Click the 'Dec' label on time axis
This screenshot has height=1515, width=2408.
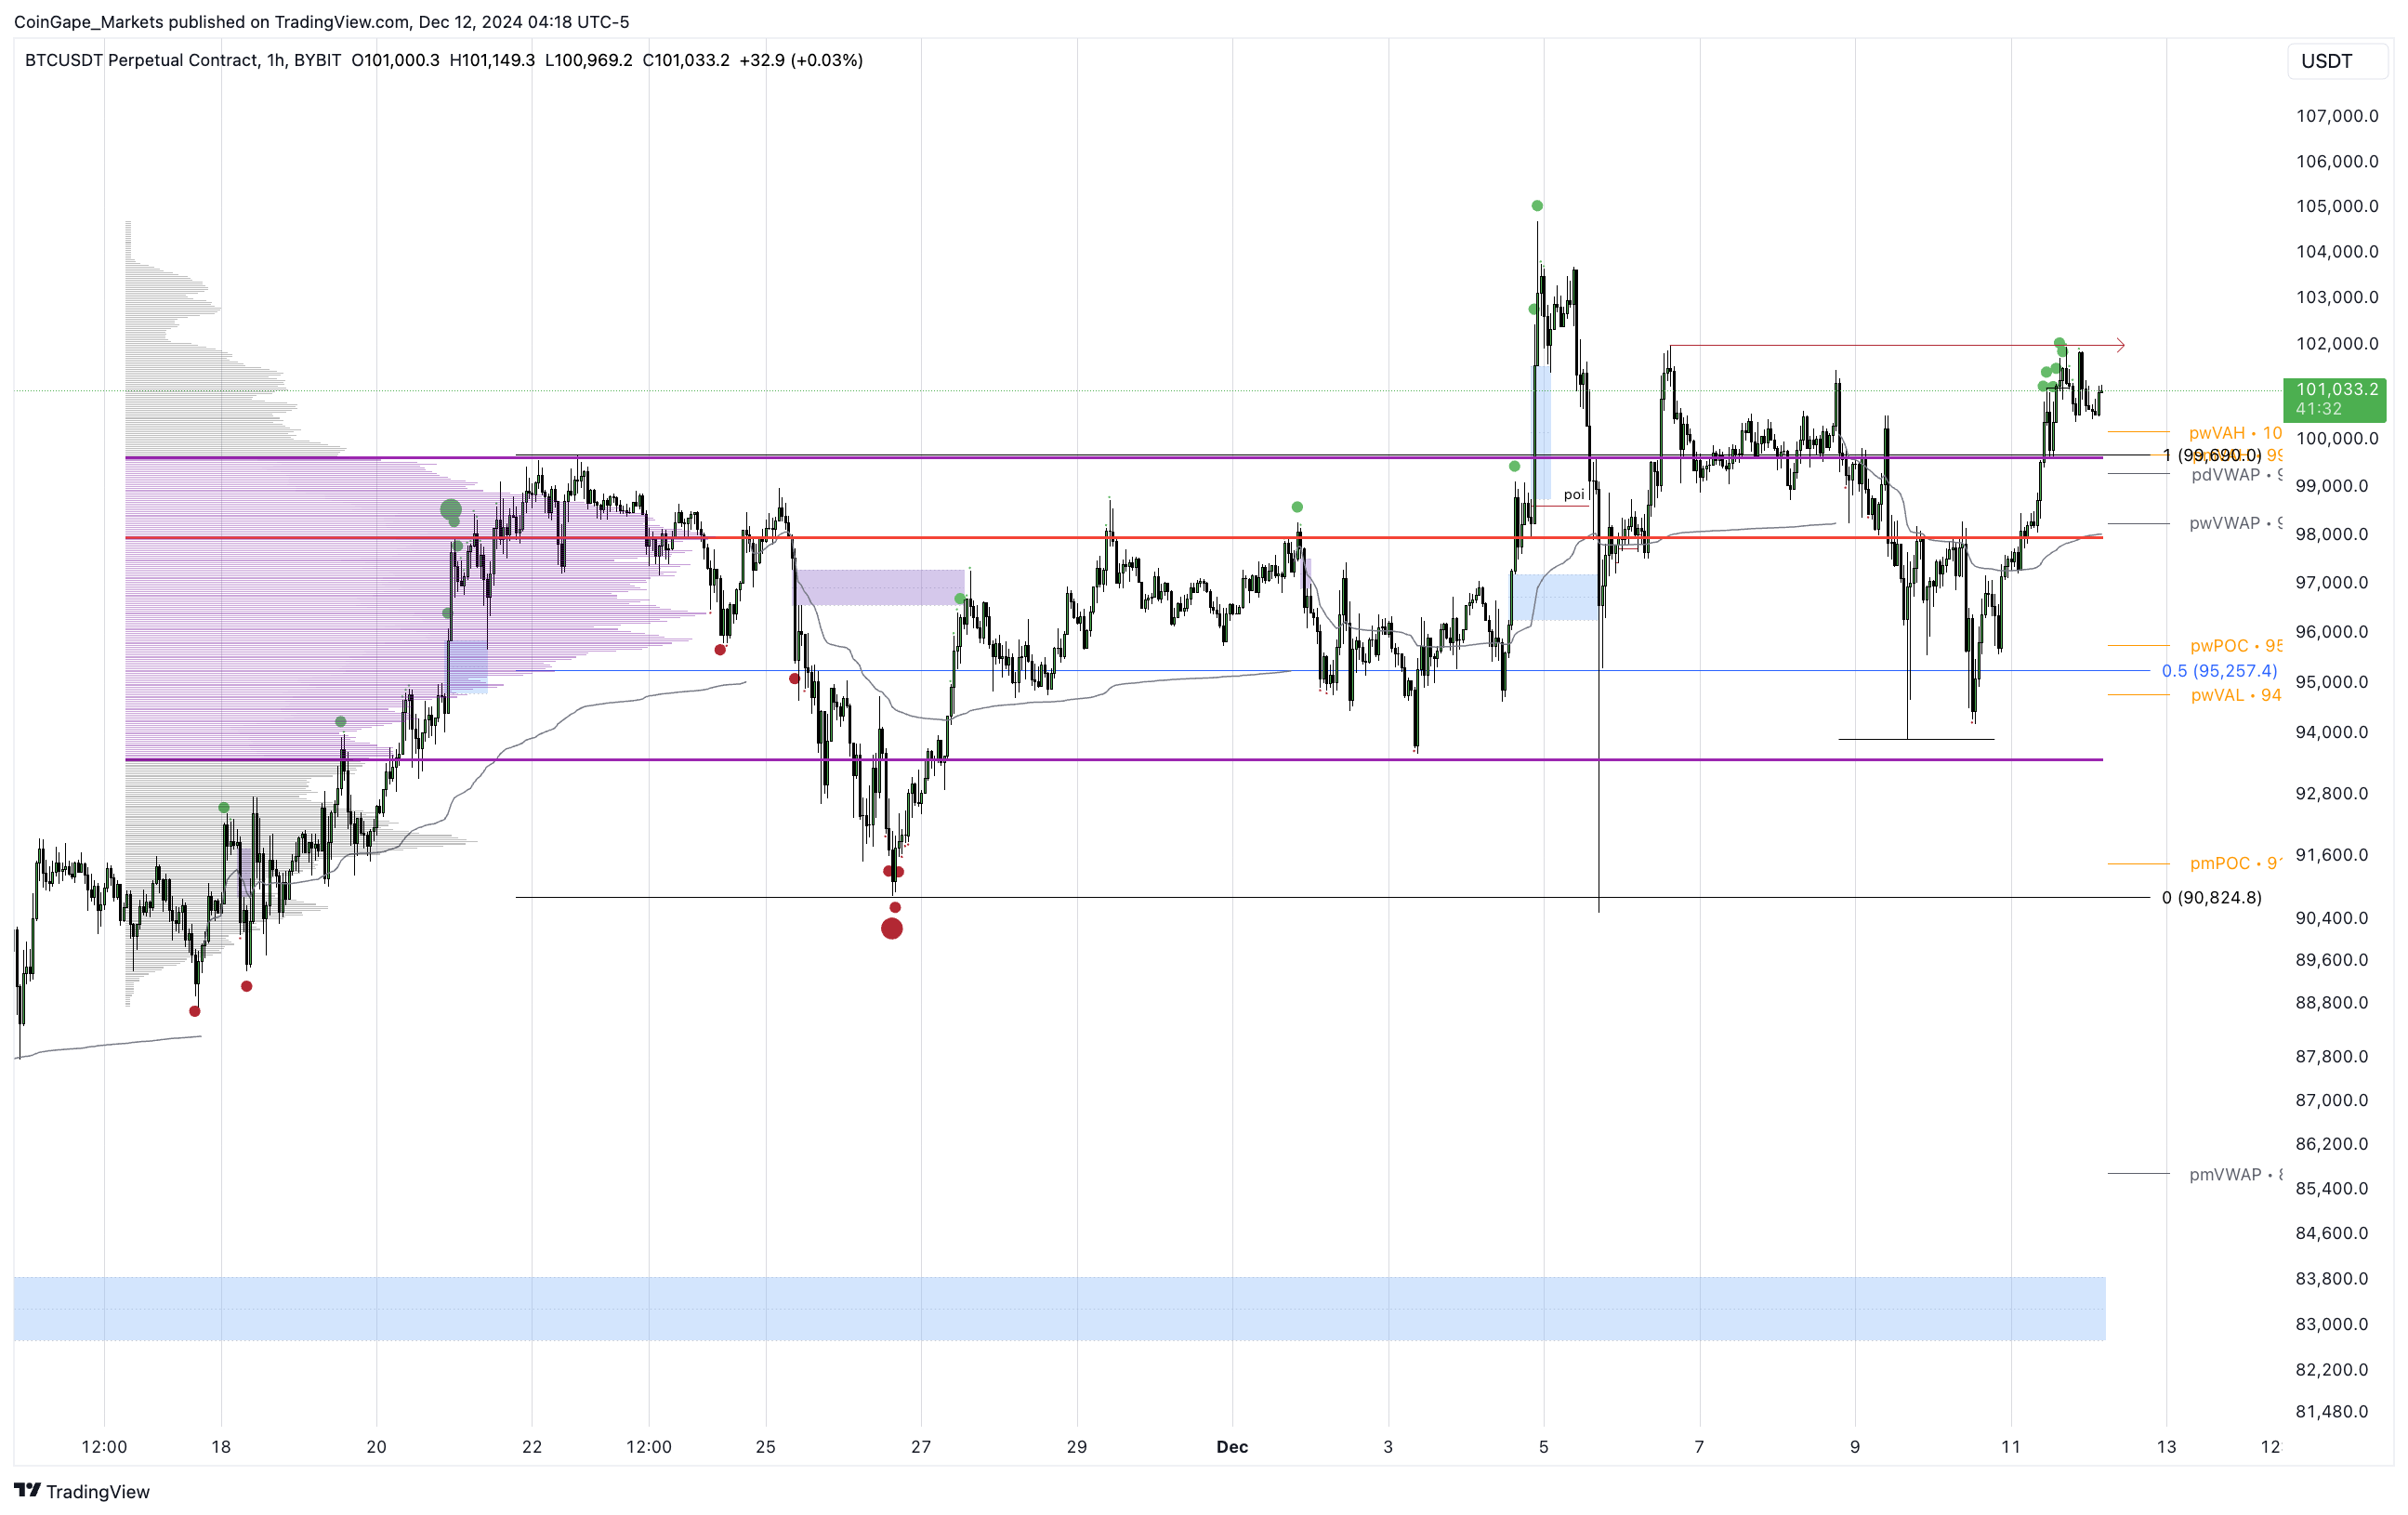1232,1447
